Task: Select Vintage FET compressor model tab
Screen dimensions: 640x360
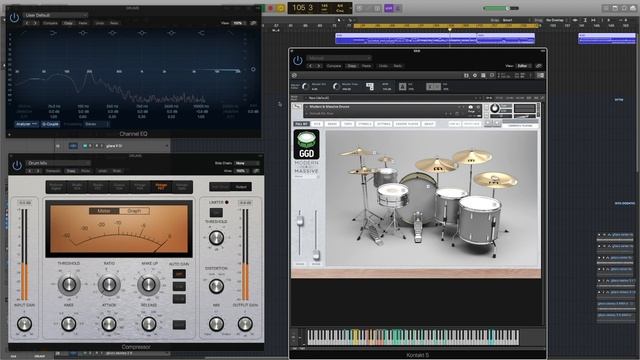Action: tap(161, 187)
